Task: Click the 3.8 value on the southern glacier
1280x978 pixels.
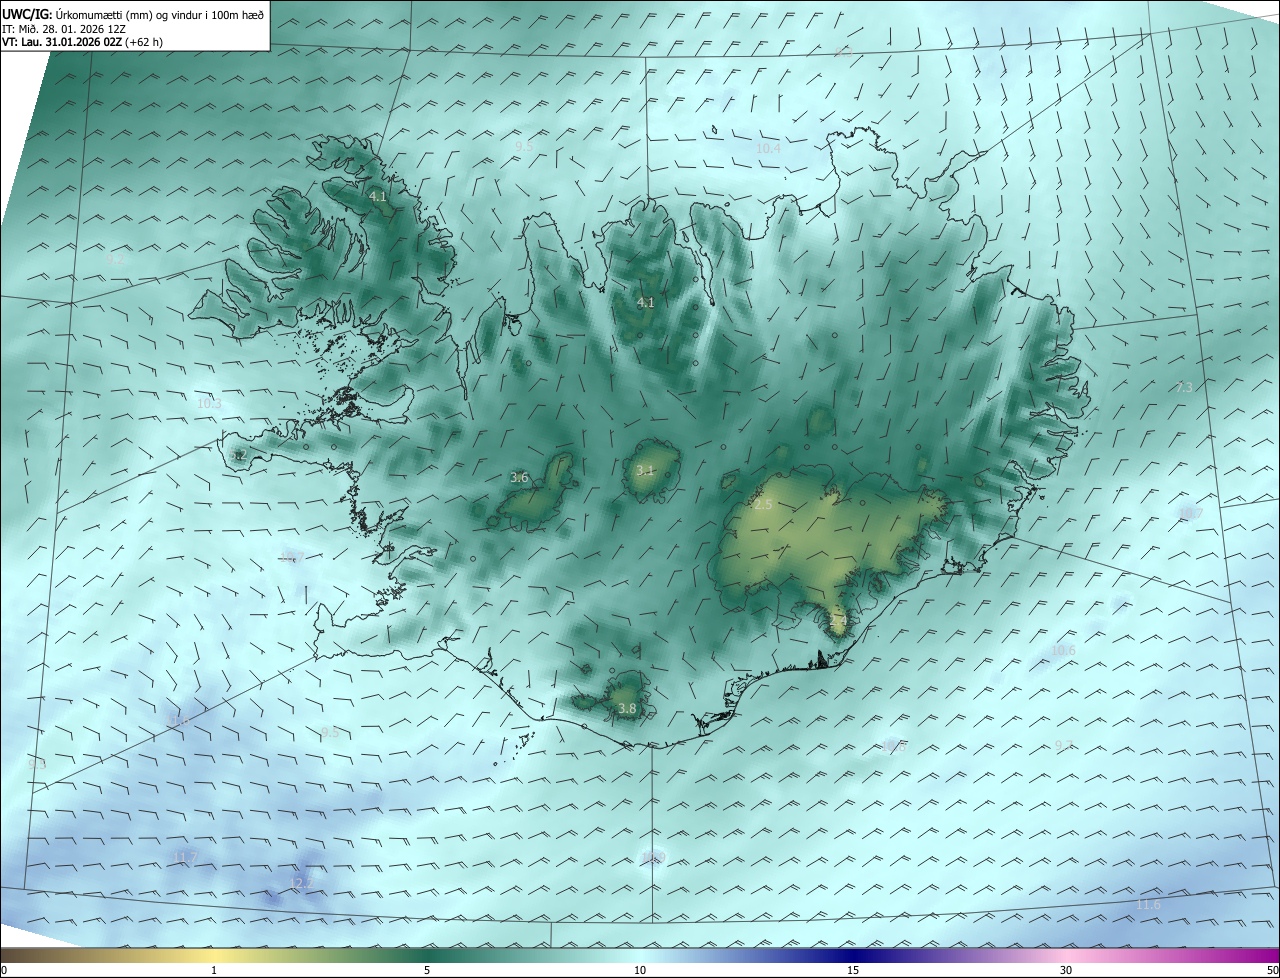Action: [627, 709]
